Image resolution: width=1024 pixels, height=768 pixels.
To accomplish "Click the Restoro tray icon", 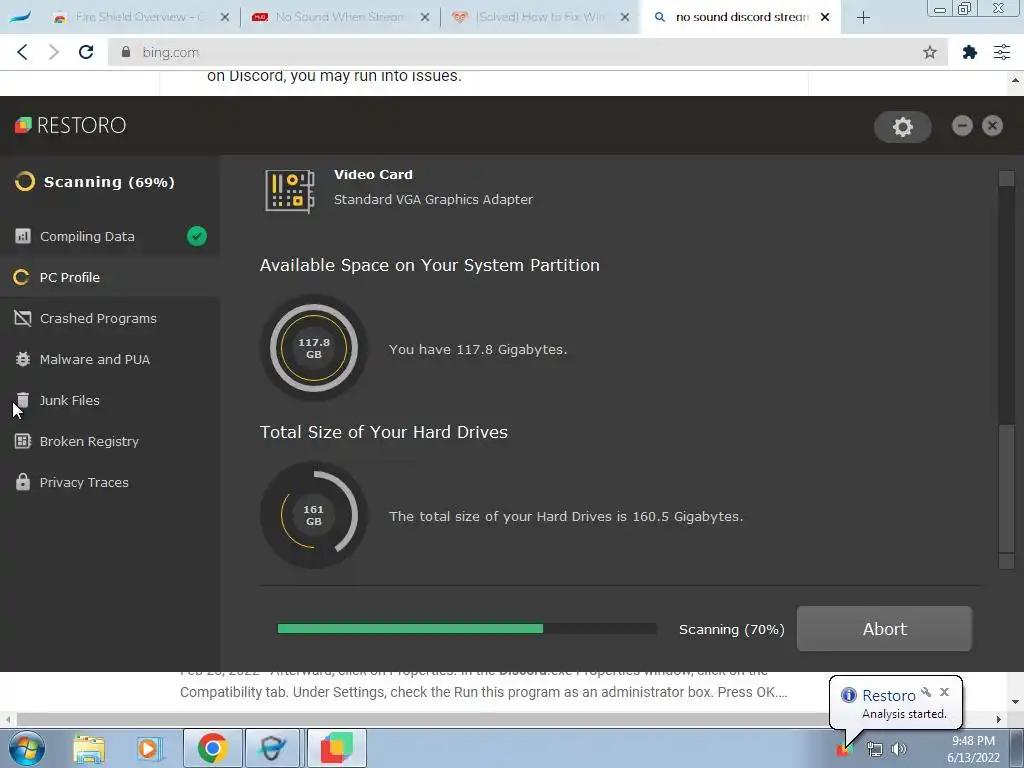I will tap(844, 750).
